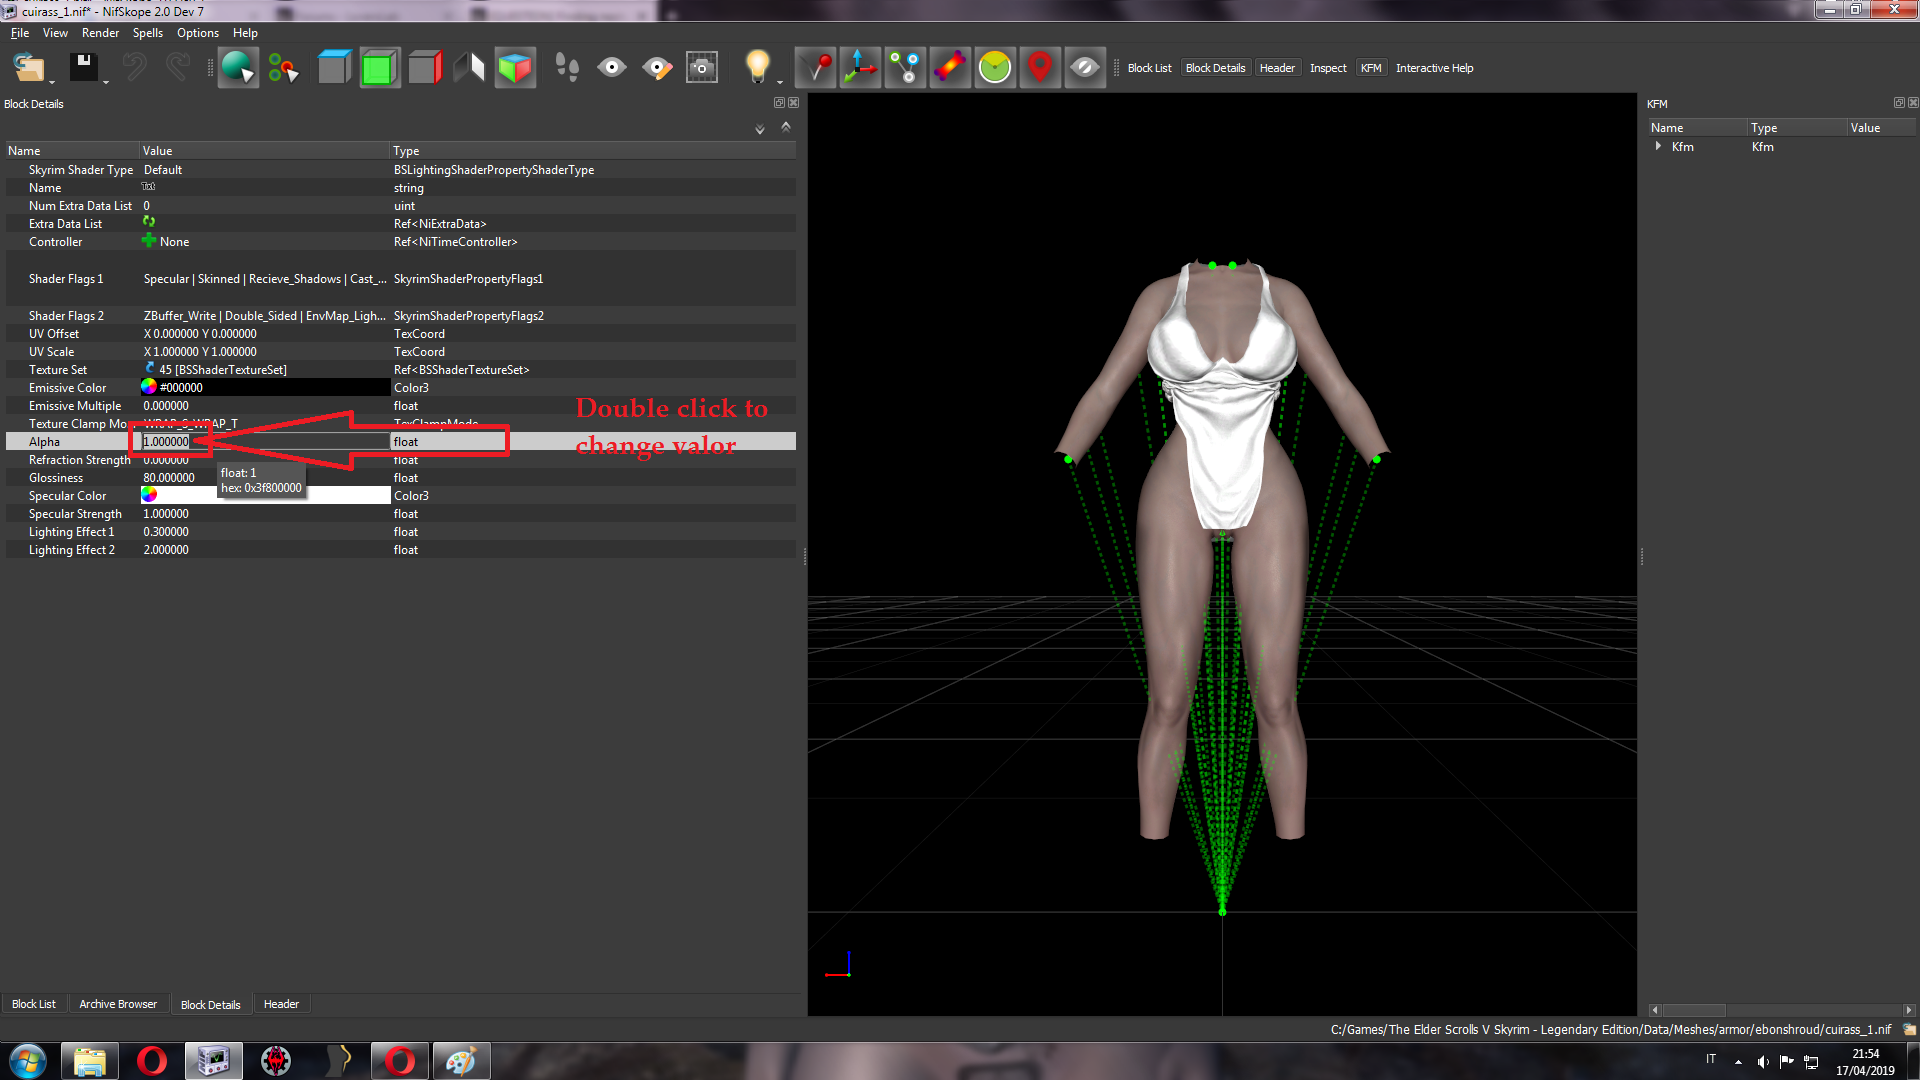Open the Load file dropdown arrow
The width and height of the screenshot is (1920, 1080).
[51, 83]
